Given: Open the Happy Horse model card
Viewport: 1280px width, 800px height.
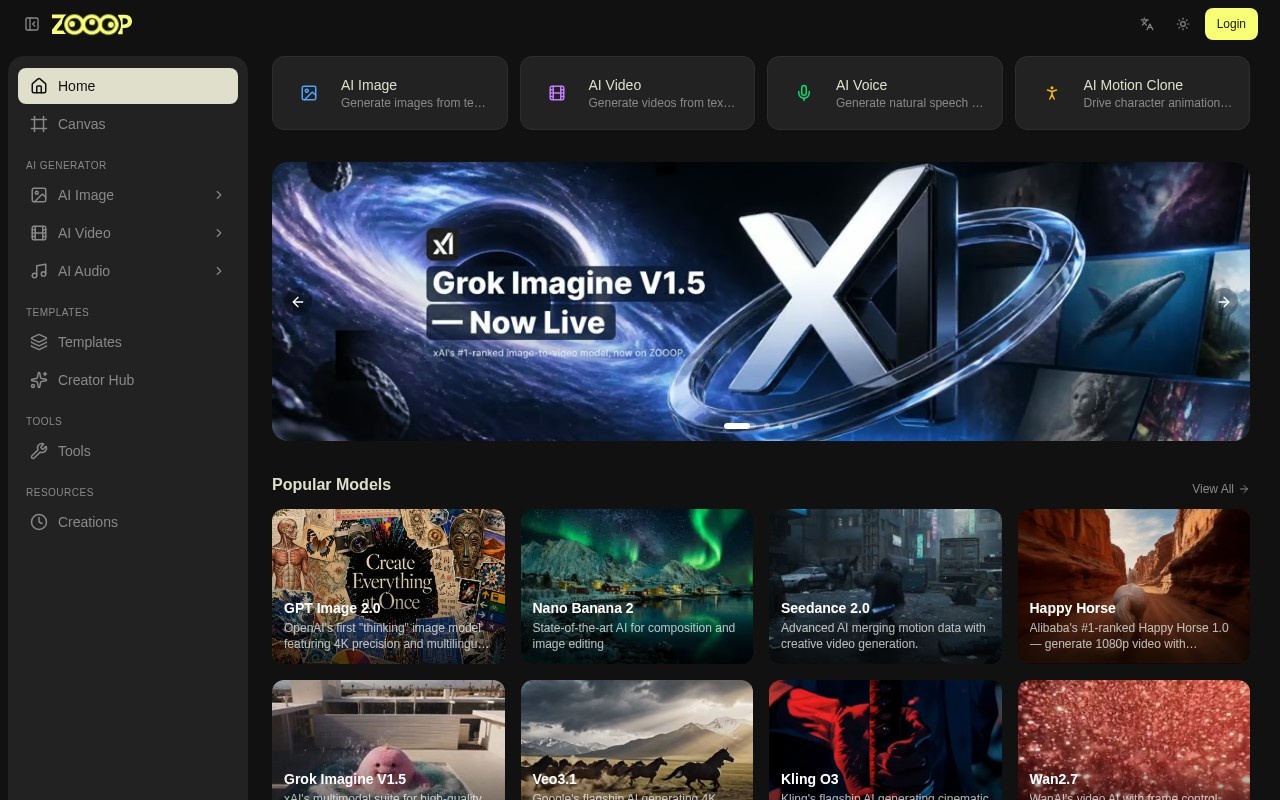Looking at the screenshot, I should [1134, 586].
